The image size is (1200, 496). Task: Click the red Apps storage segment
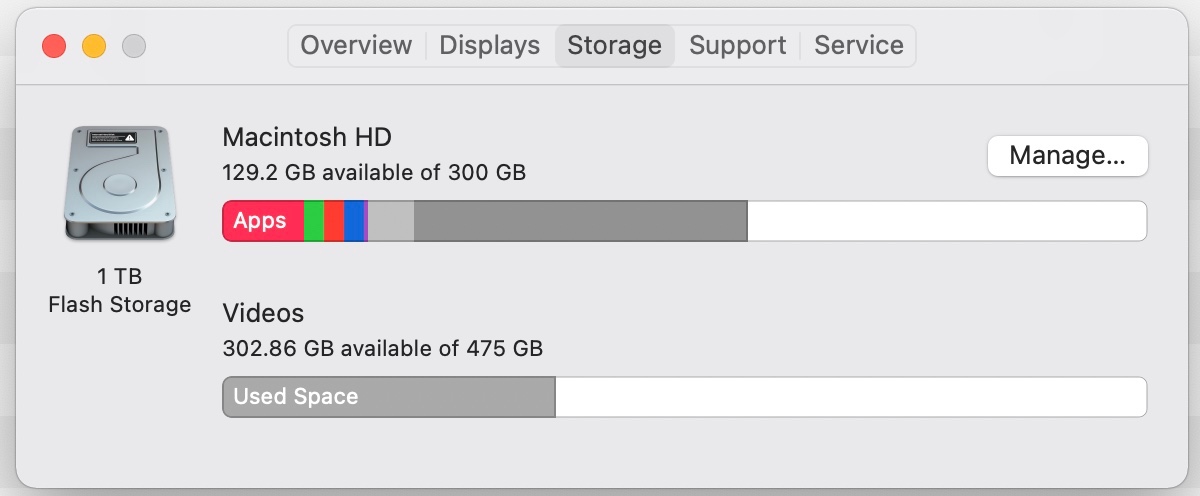pyautogui.click(x=261, y=221)
